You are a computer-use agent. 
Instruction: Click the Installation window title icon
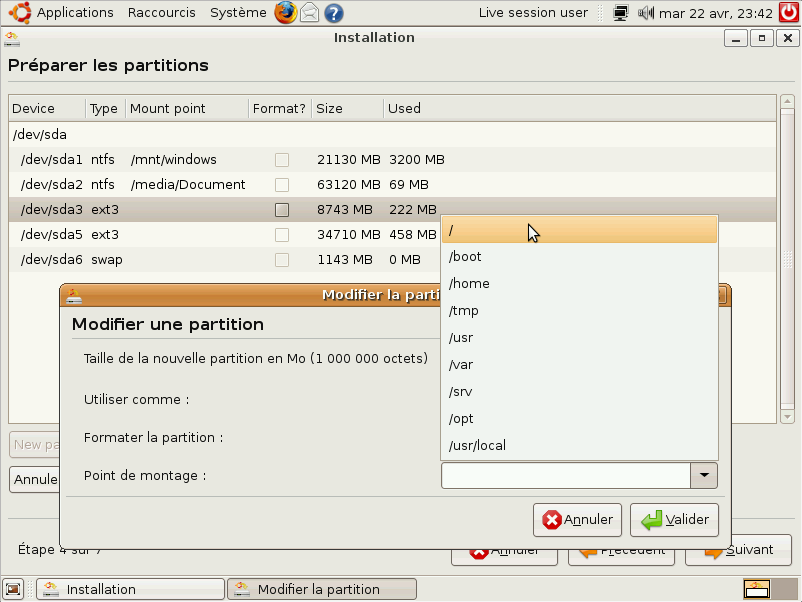click(11, 39)
